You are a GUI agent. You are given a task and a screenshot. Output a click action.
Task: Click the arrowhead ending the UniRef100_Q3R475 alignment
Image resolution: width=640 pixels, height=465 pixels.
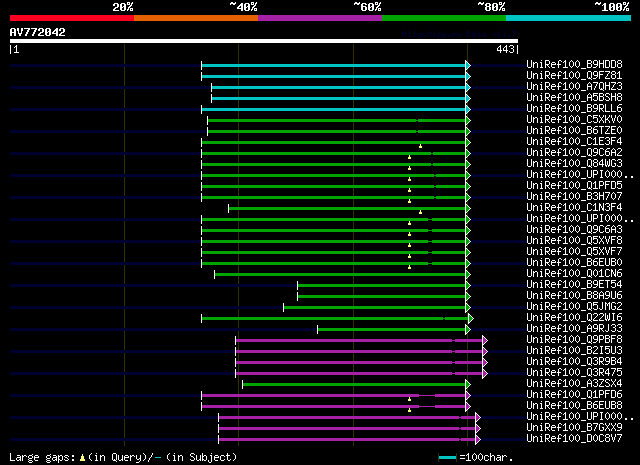[485, 374]
